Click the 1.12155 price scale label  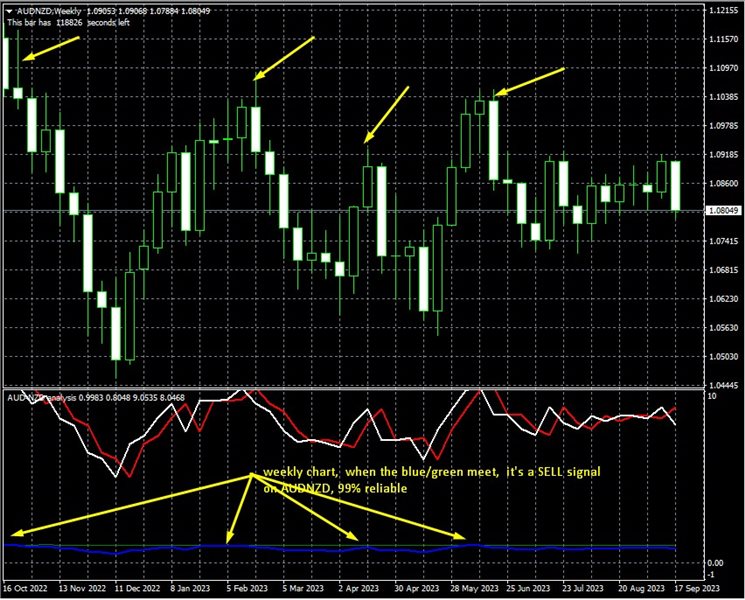[723, 10]
